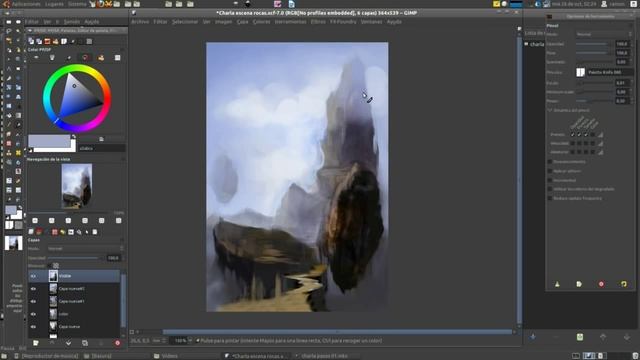Viewport: 640px width, 360px height.
Task: Open the Seleccionar menu
Action: (x=184, y=22)
